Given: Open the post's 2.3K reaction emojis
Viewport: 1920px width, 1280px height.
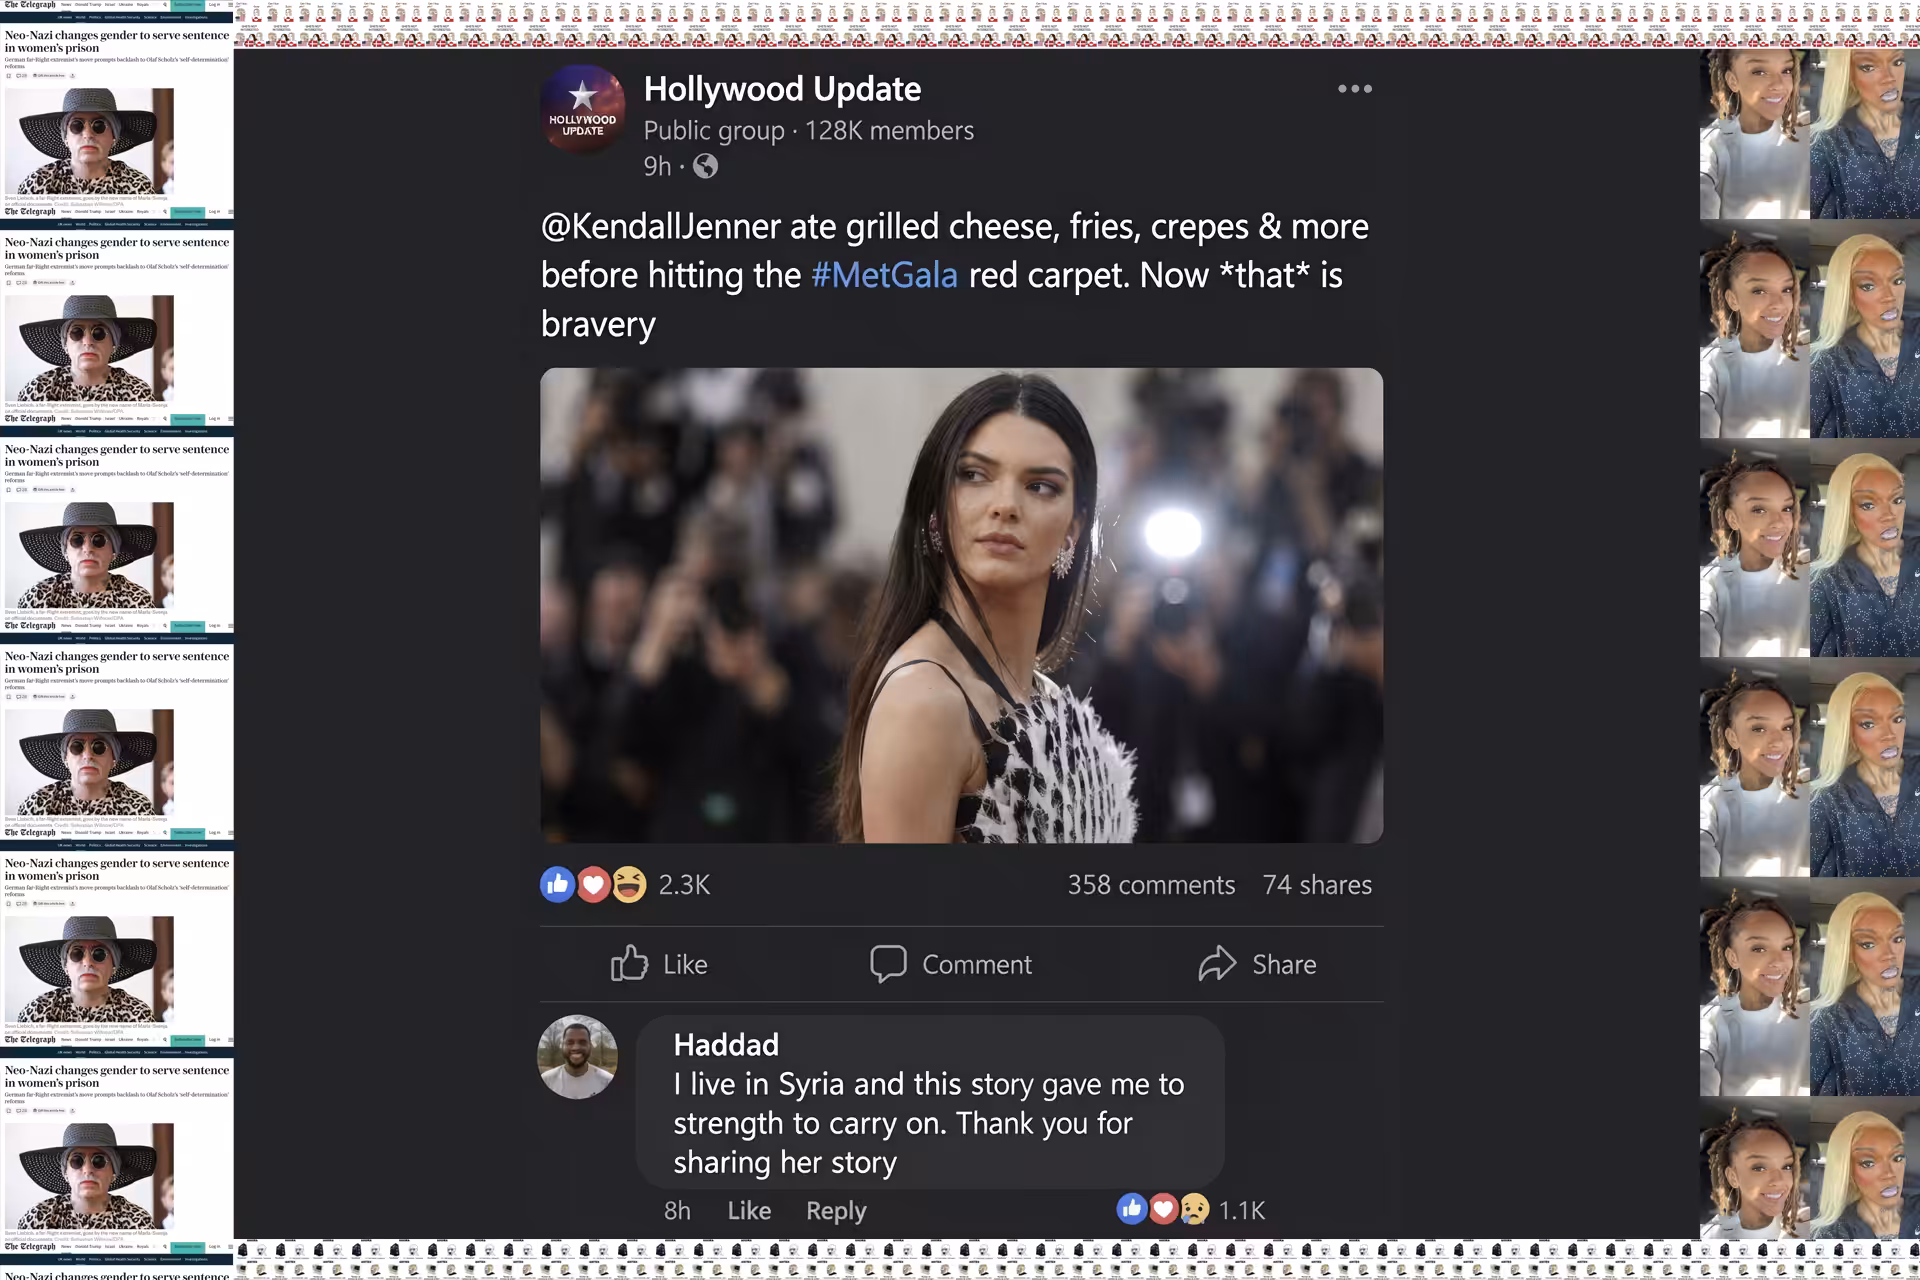Looking at the screenshot, I should 593,884.
